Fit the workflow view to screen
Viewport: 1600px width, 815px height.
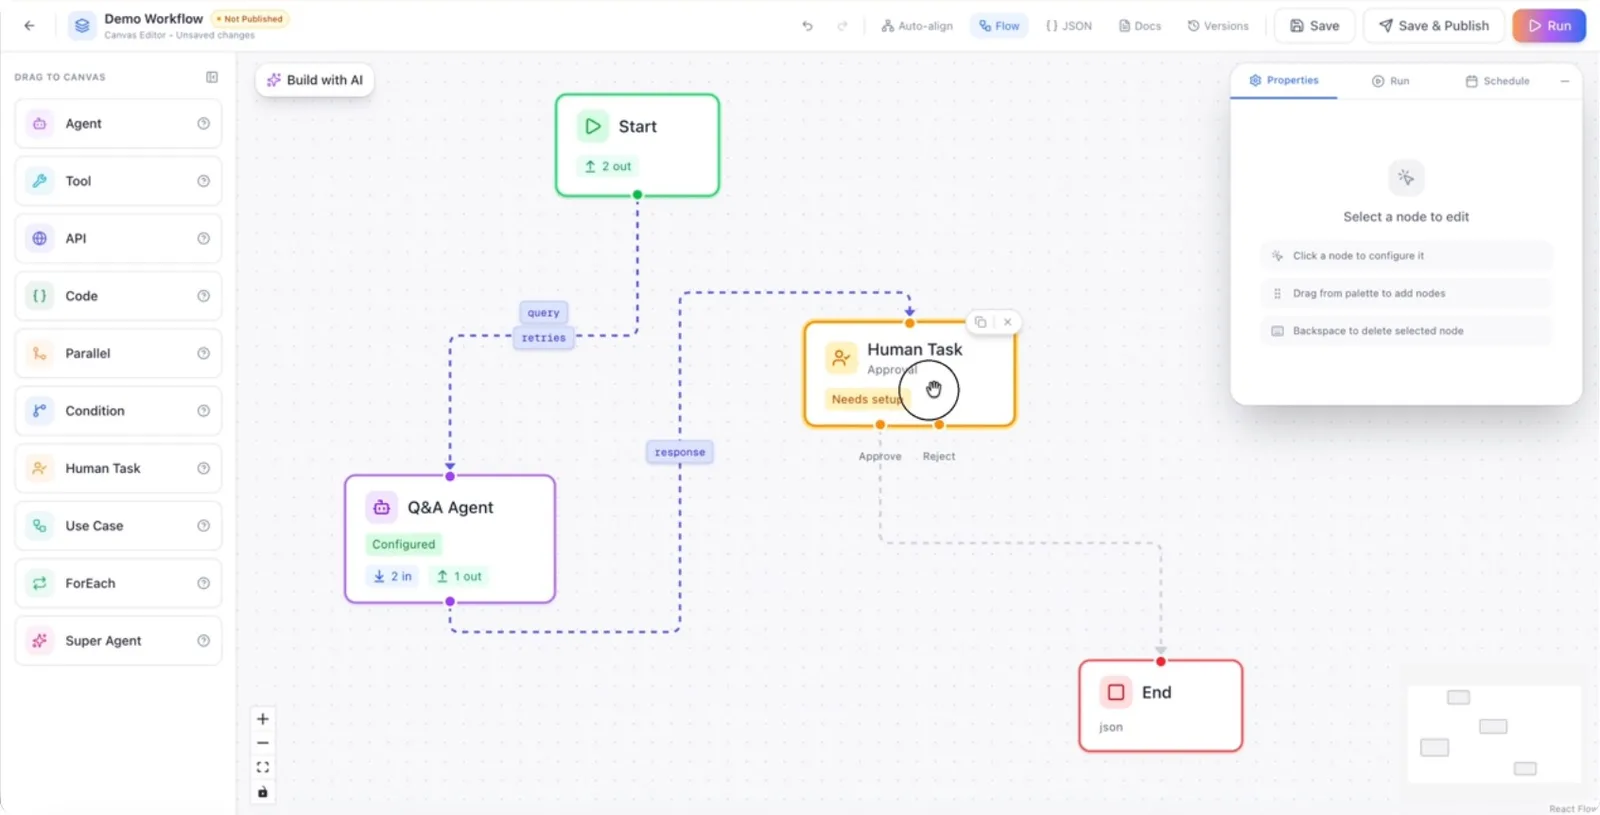tap(263, 767)
